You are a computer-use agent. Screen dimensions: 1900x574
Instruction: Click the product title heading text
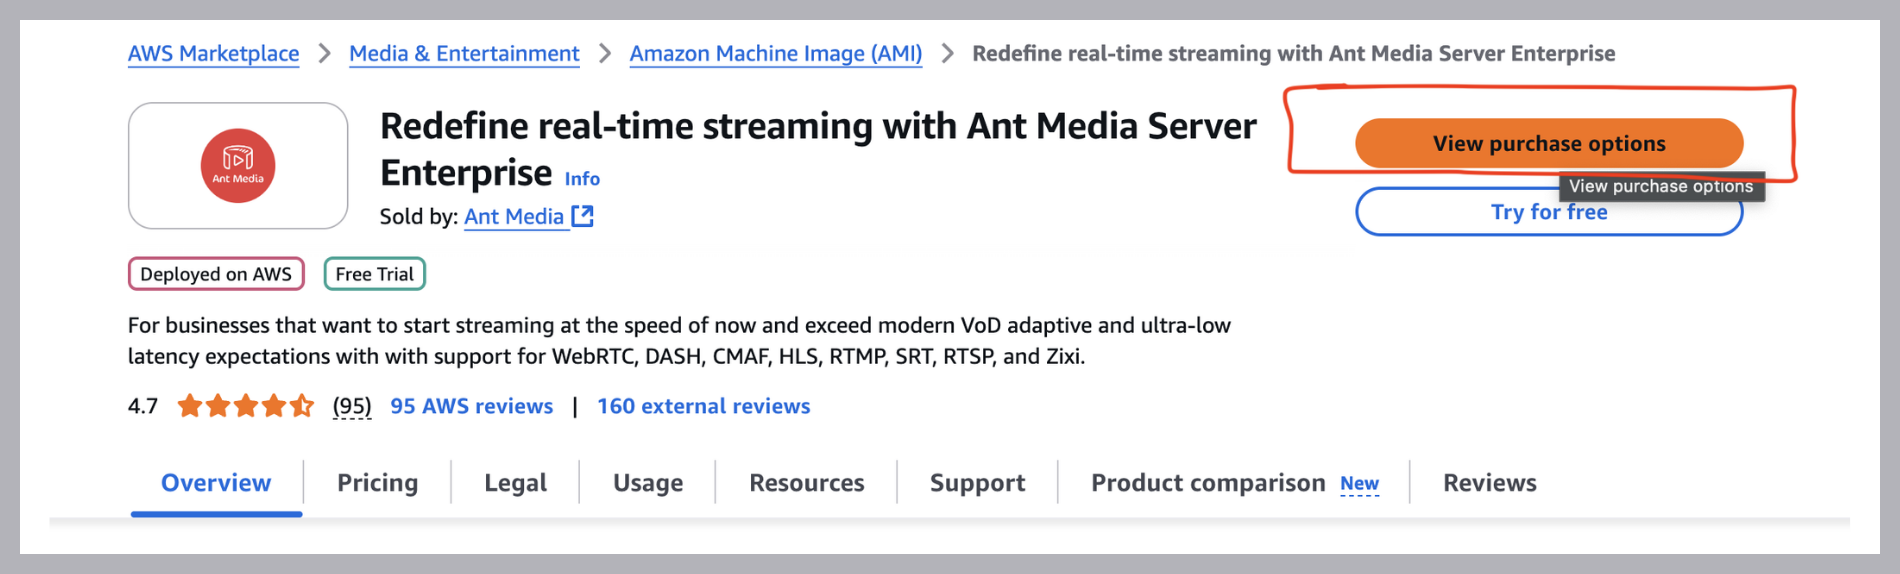pos(818,149)
